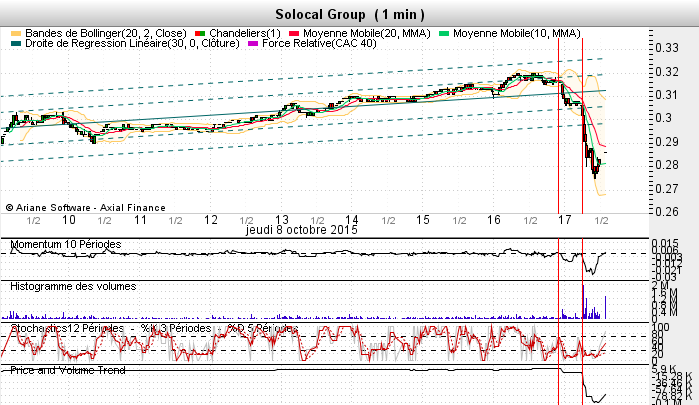
Task: Click hour 17 on the time axis
Action: [x=564, y=220]
